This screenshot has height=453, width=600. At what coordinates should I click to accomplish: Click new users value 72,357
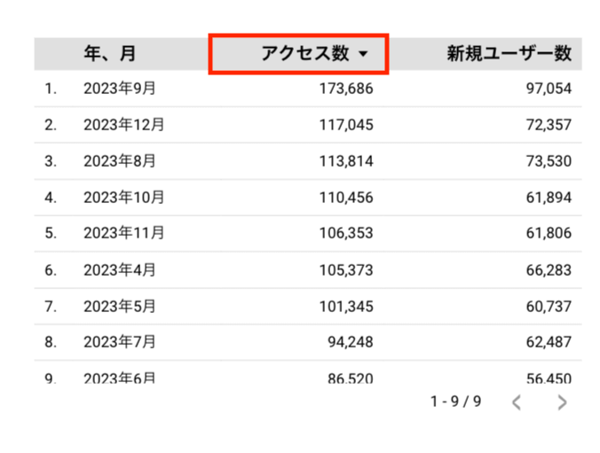click(x=549, y=125)
